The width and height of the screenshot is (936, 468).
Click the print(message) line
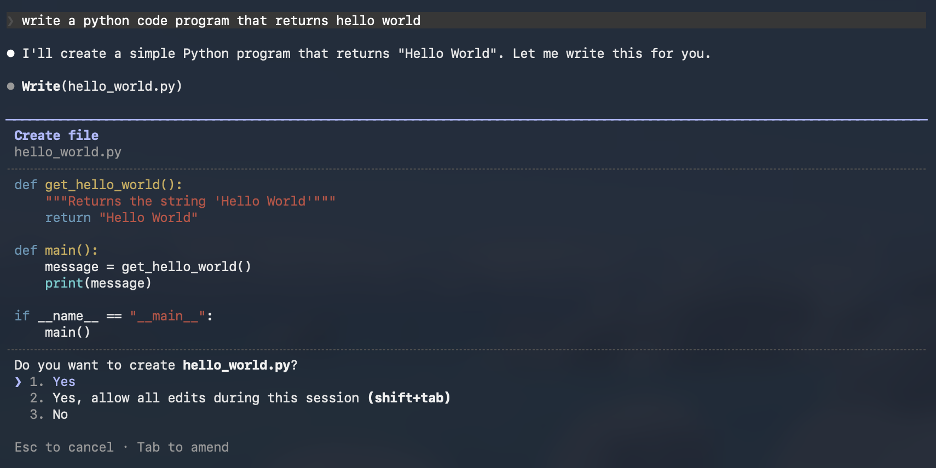pos(98,283)
